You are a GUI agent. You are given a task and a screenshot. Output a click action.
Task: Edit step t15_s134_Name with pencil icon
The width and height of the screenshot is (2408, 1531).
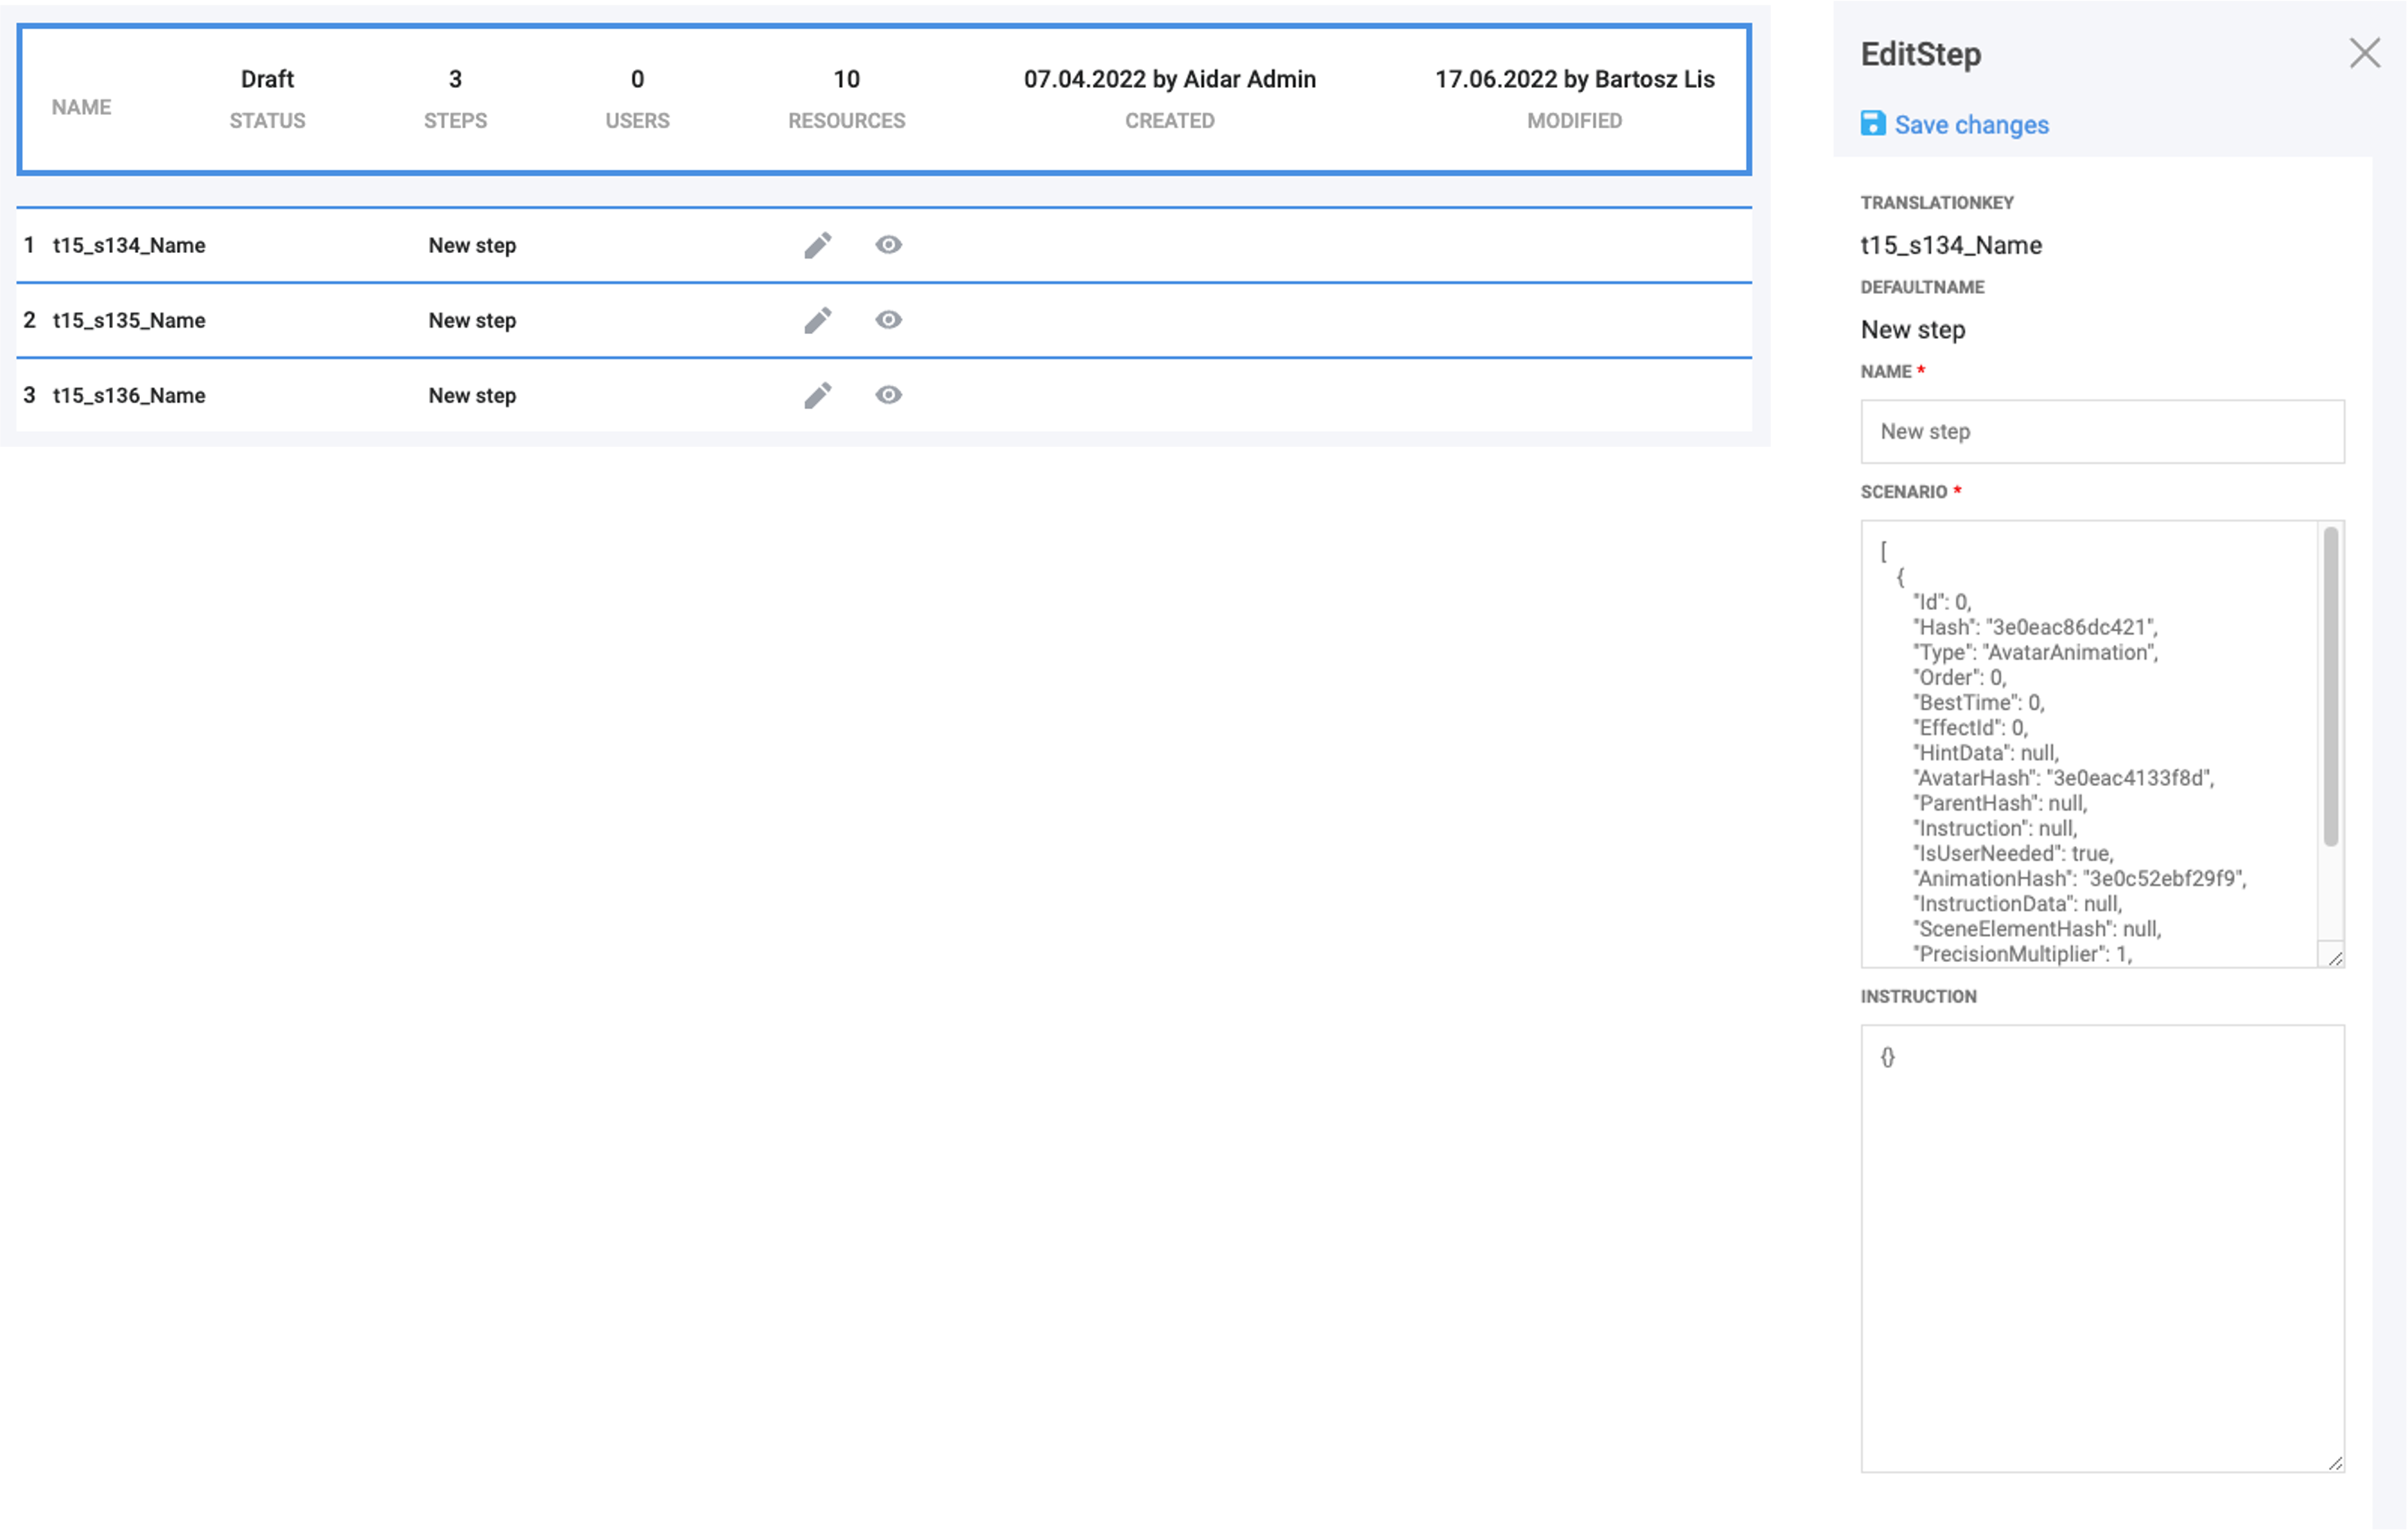pos(817,245)
